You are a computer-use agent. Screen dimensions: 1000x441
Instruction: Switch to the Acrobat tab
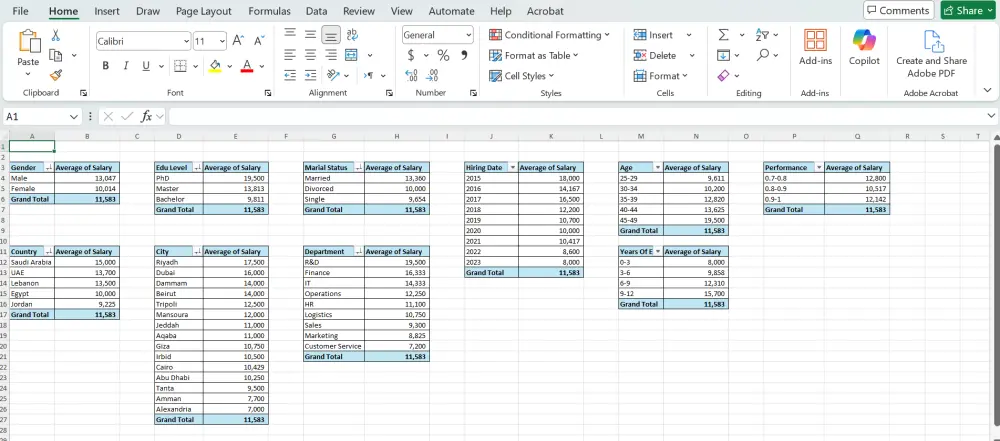tap(545, 11)
